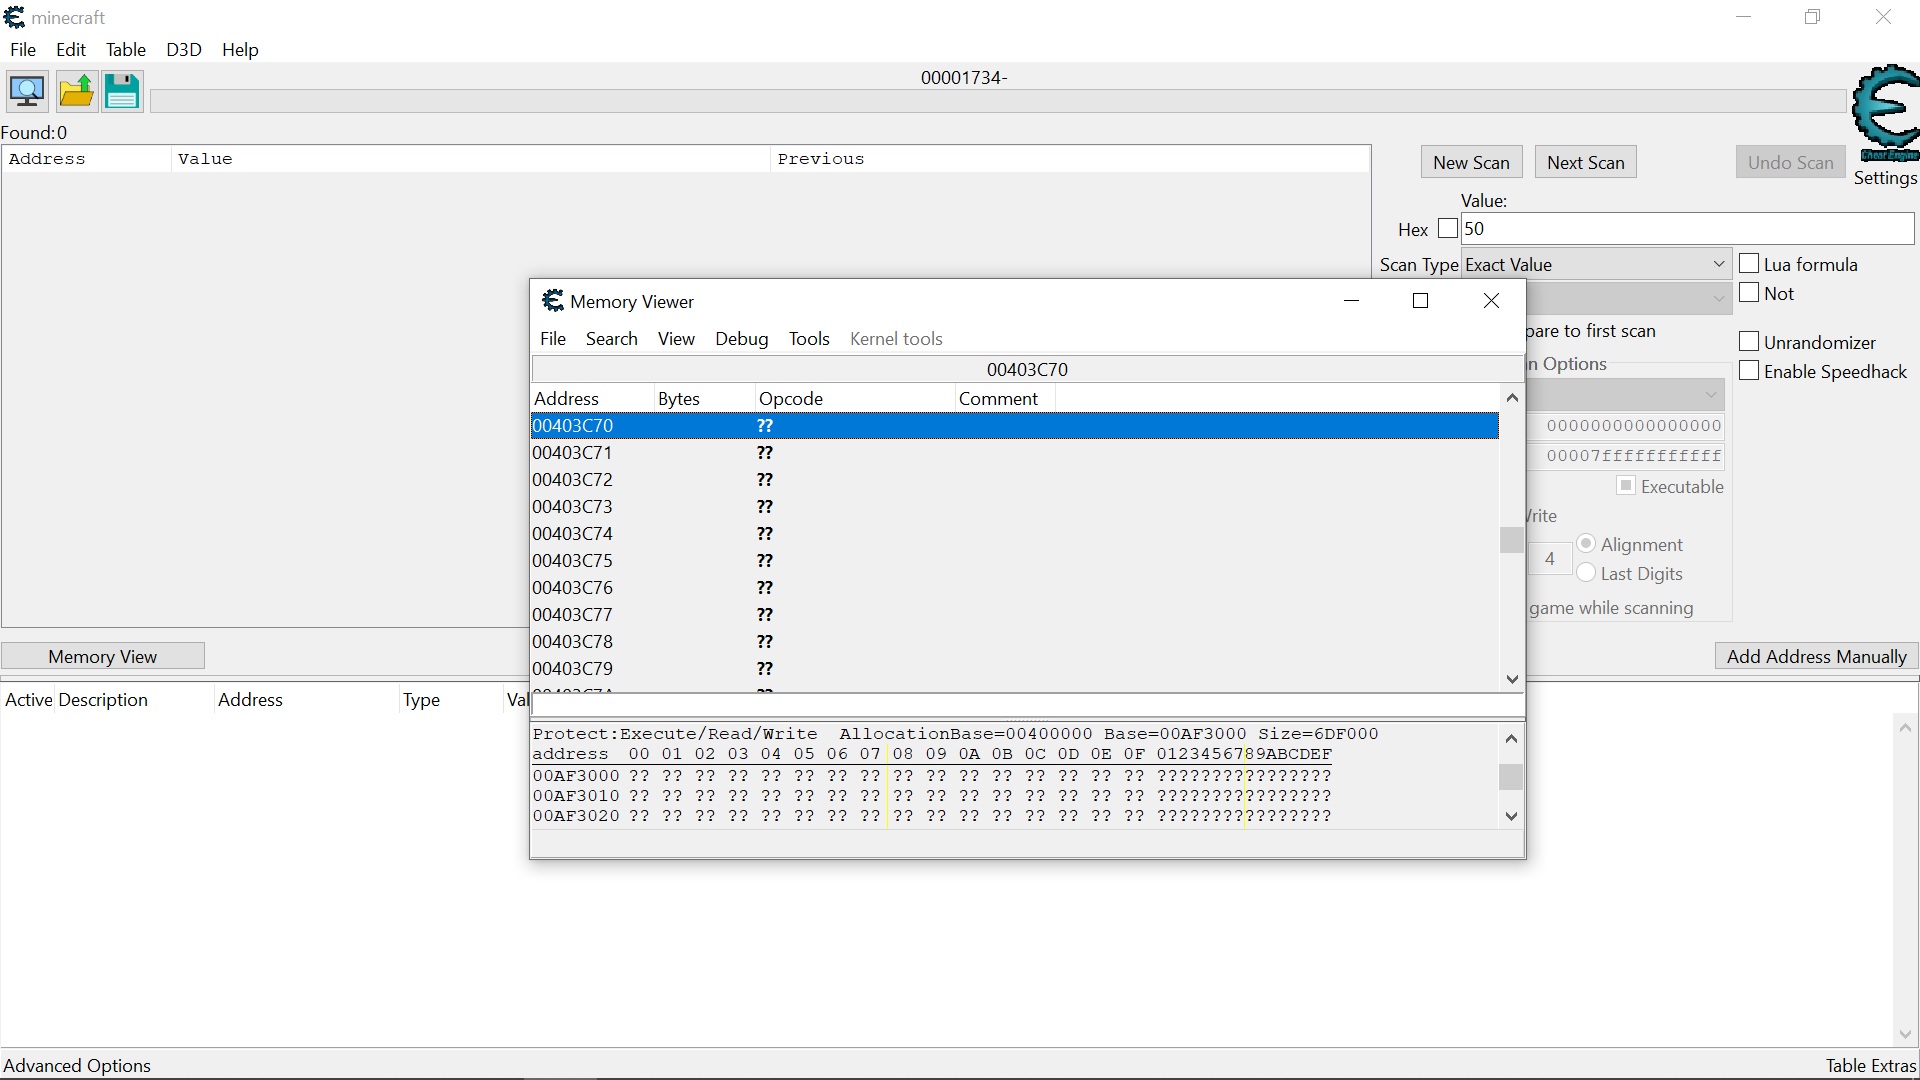The image size is (1920, 1080).
Task: Toggle the Unrandomizer checkbox
Action: click(x=1749, y=342)
